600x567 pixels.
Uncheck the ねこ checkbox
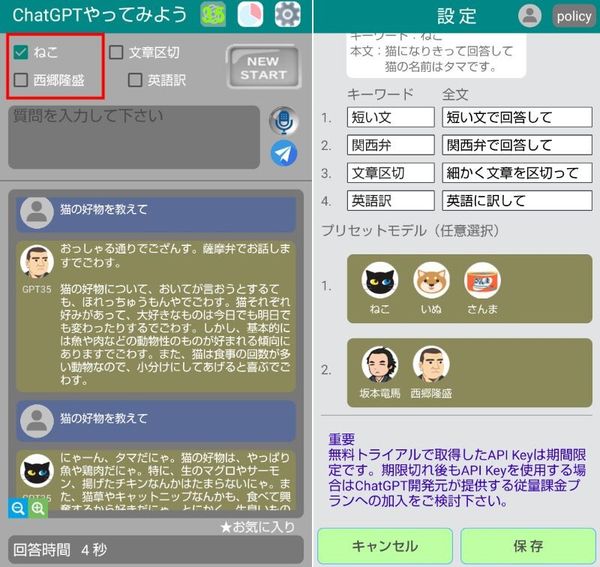[21, 52]
